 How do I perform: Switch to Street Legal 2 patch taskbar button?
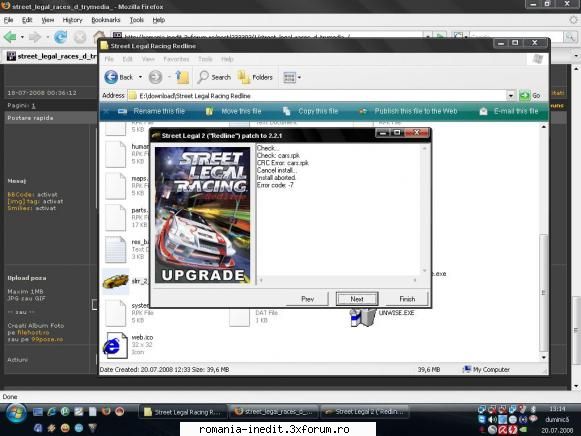point(365,412)
